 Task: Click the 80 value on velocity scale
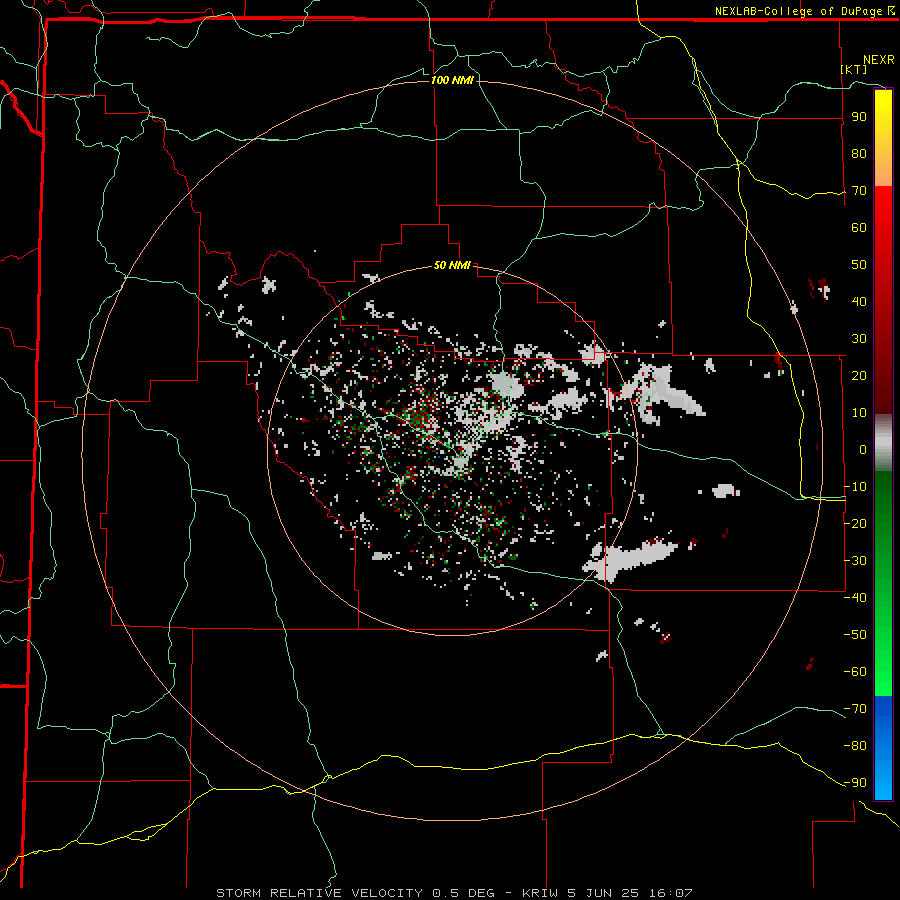[x=859, y=153]
